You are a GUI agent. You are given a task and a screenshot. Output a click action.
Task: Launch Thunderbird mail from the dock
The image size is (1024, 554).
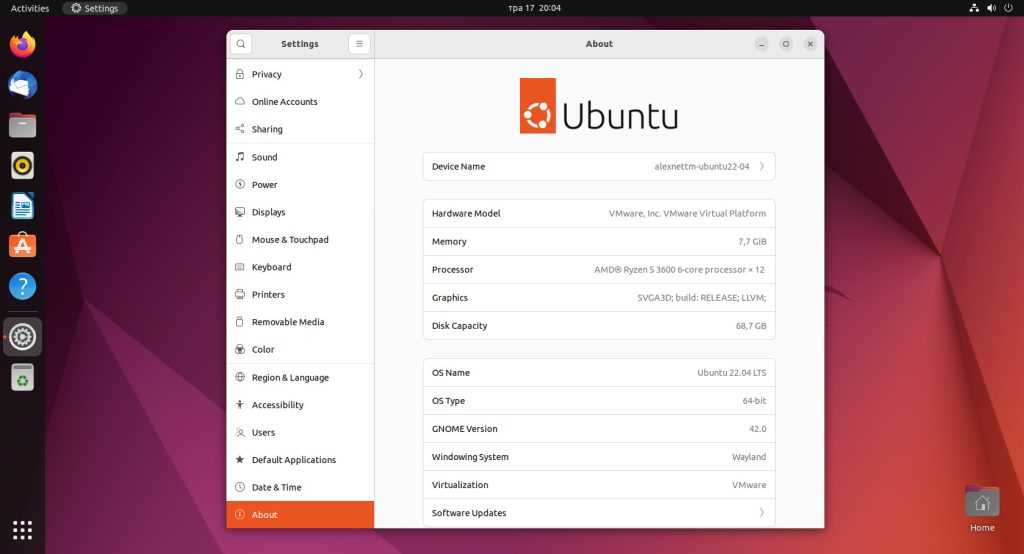(x=22, y=85)
